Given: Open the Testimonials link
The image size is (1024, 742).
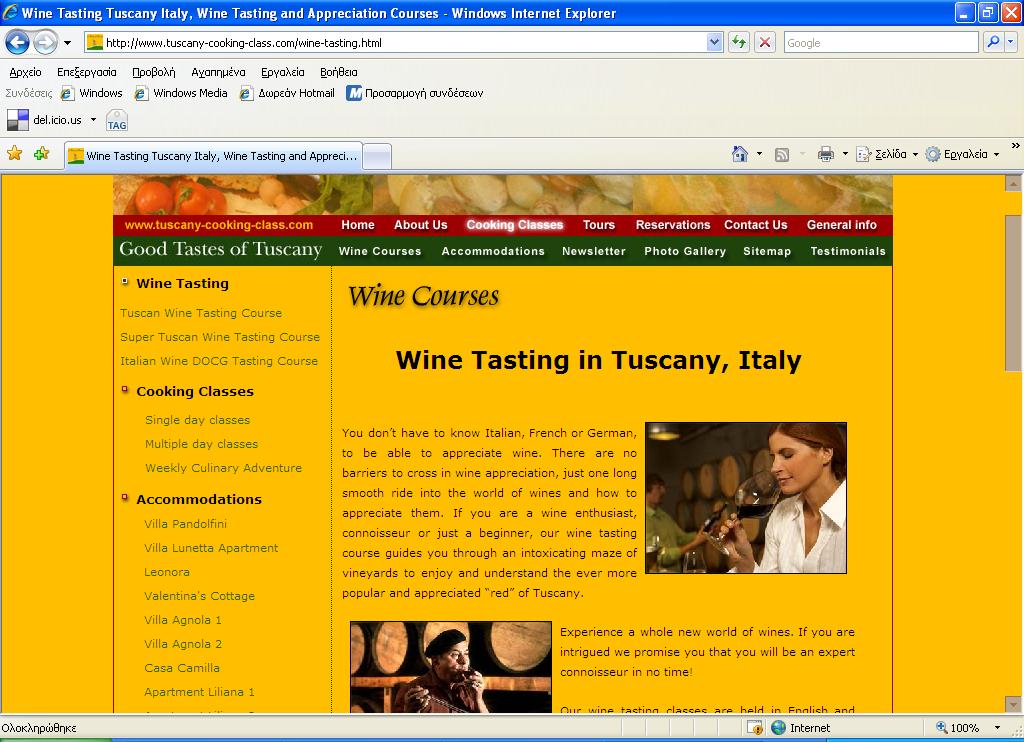Looking at the screenshot, I should (848, 251).
